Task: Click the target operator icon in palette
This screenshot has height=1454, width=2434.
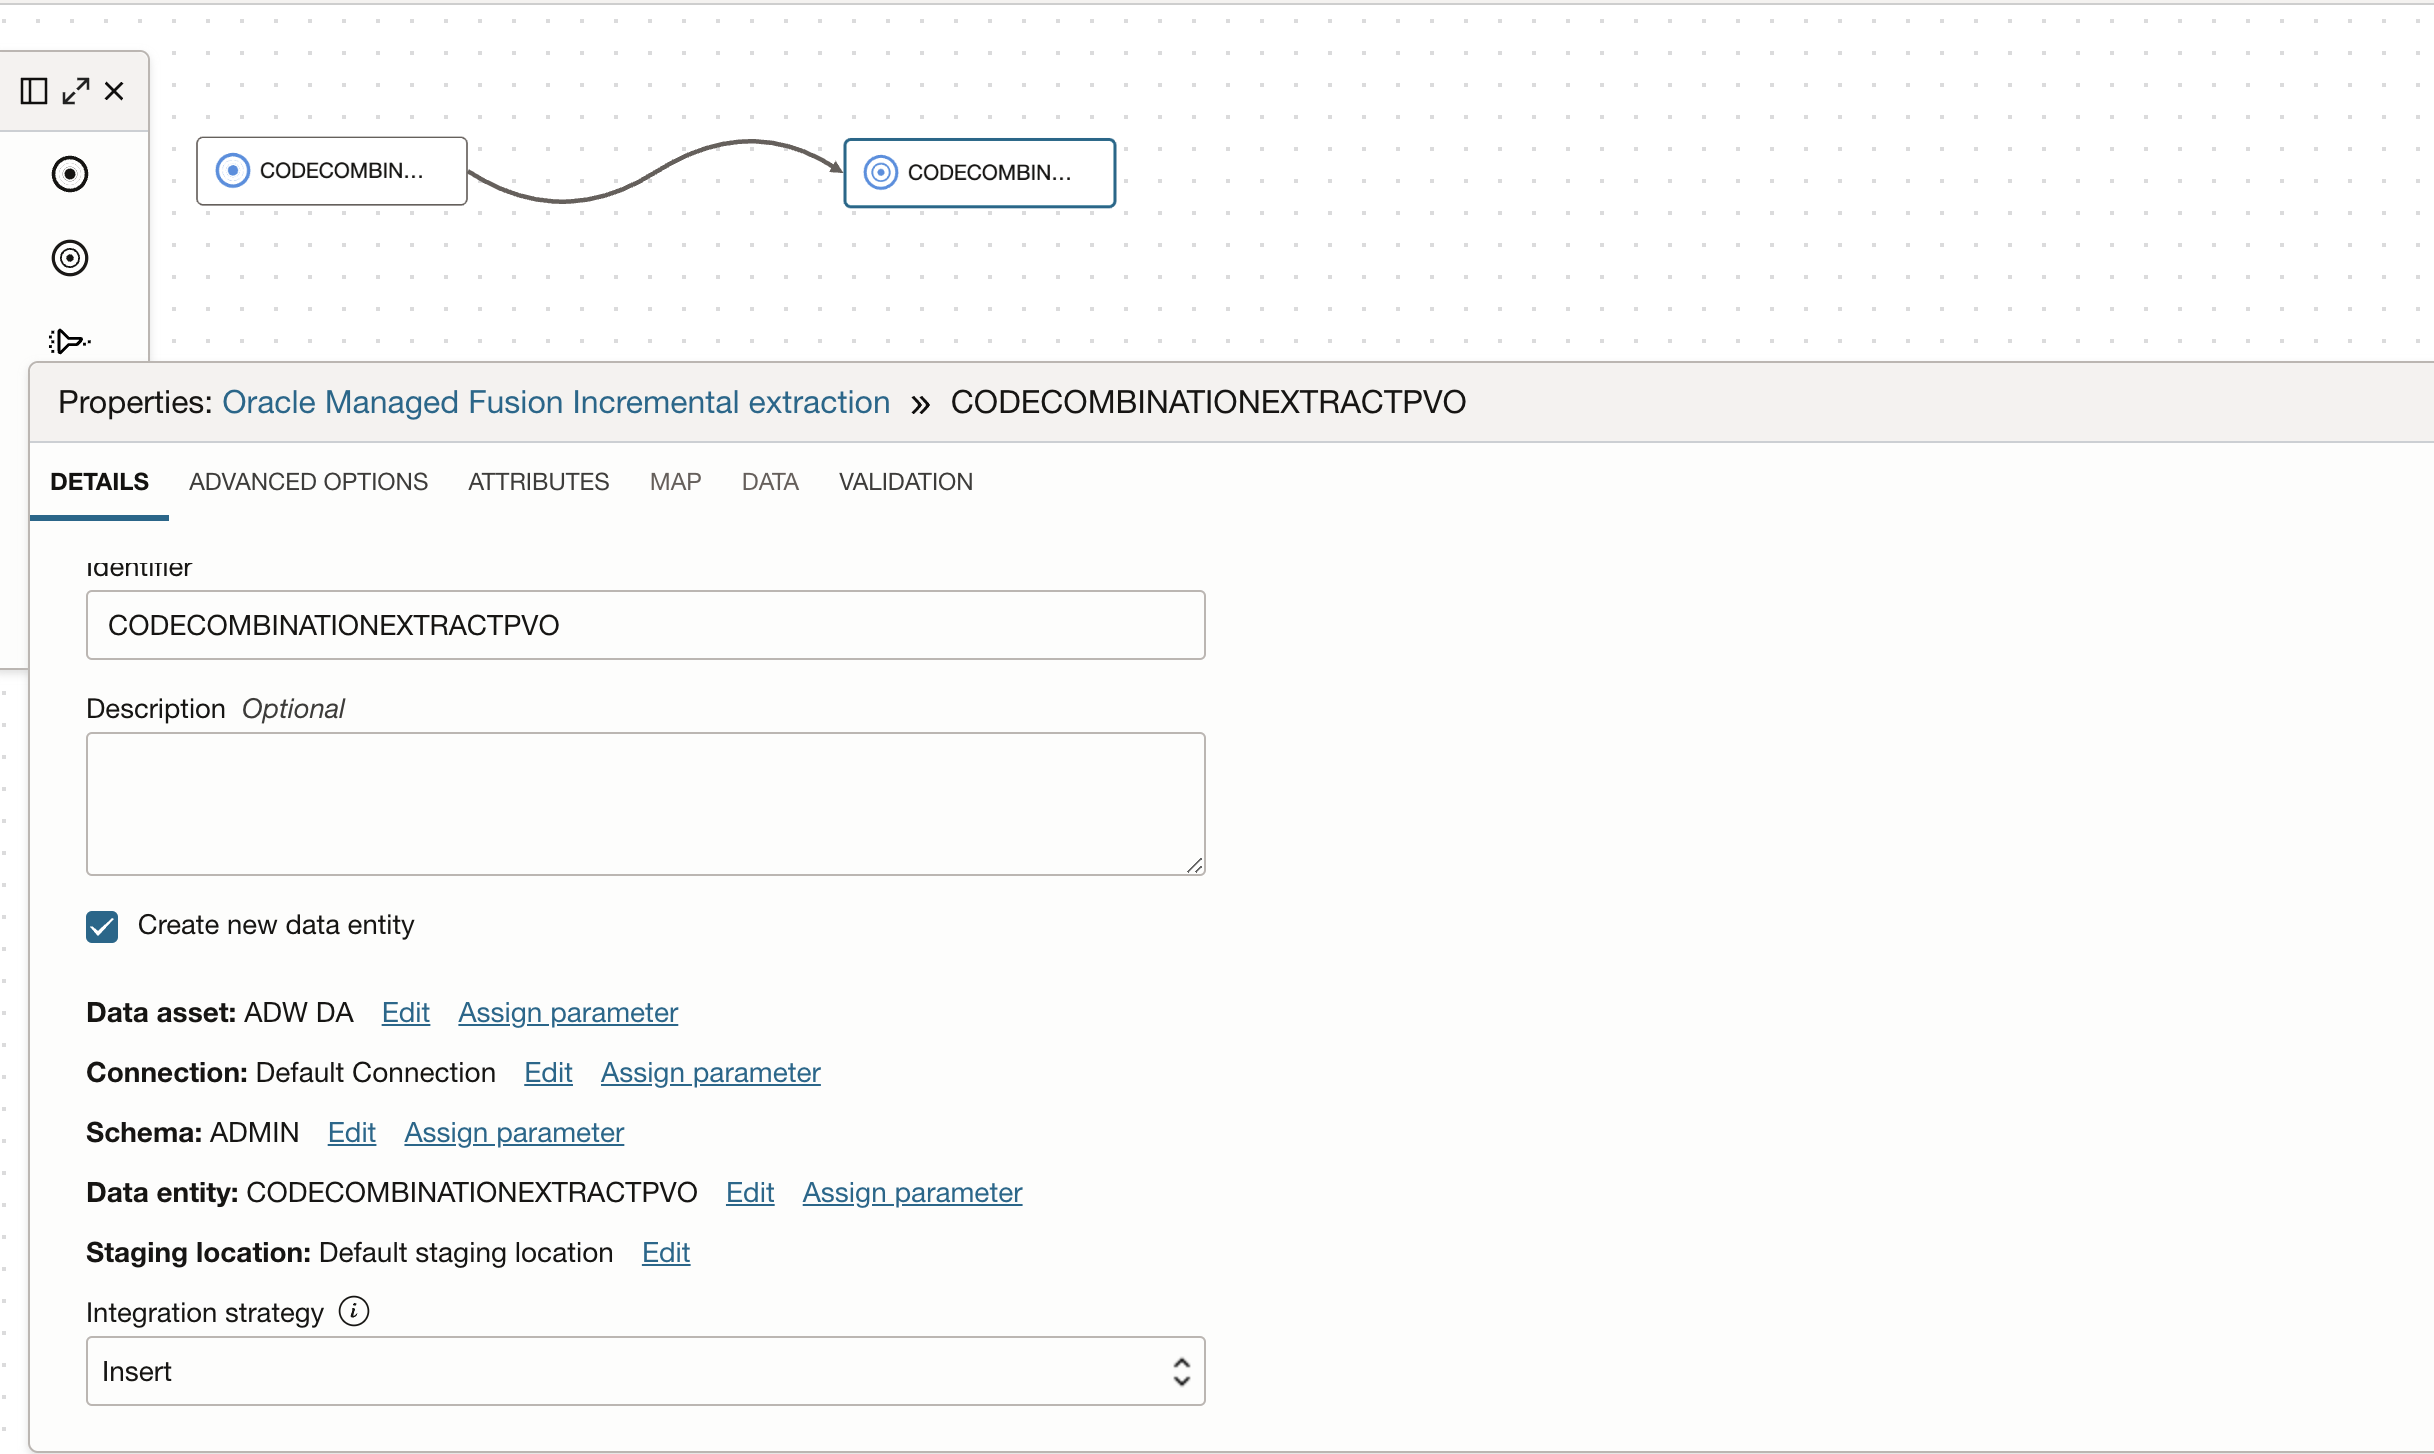Action: (69, 258)
